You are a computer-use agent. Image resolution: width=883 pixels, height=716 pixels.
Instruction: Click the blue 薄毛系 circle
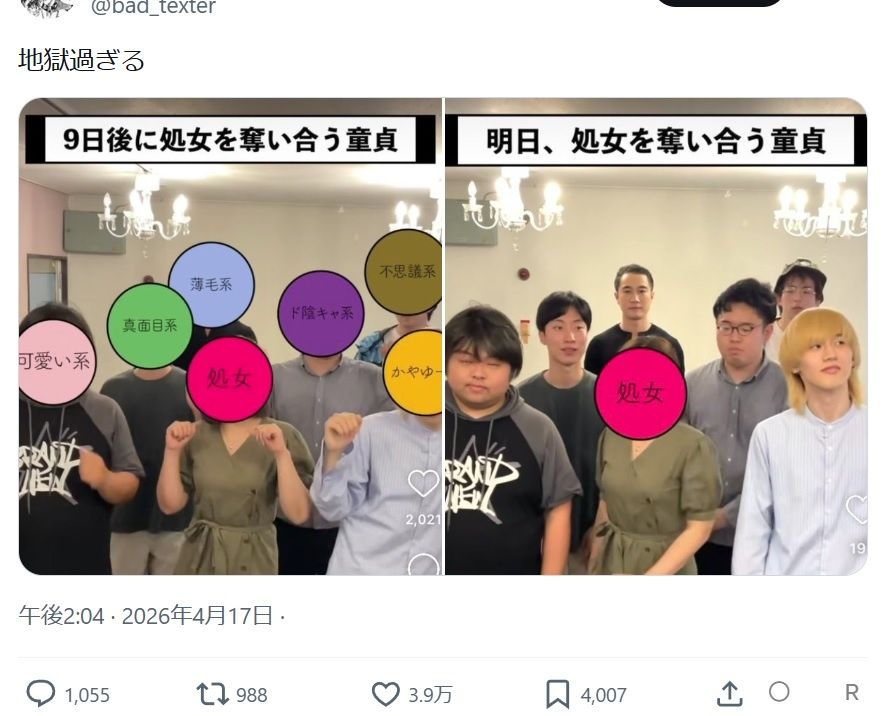211,285
